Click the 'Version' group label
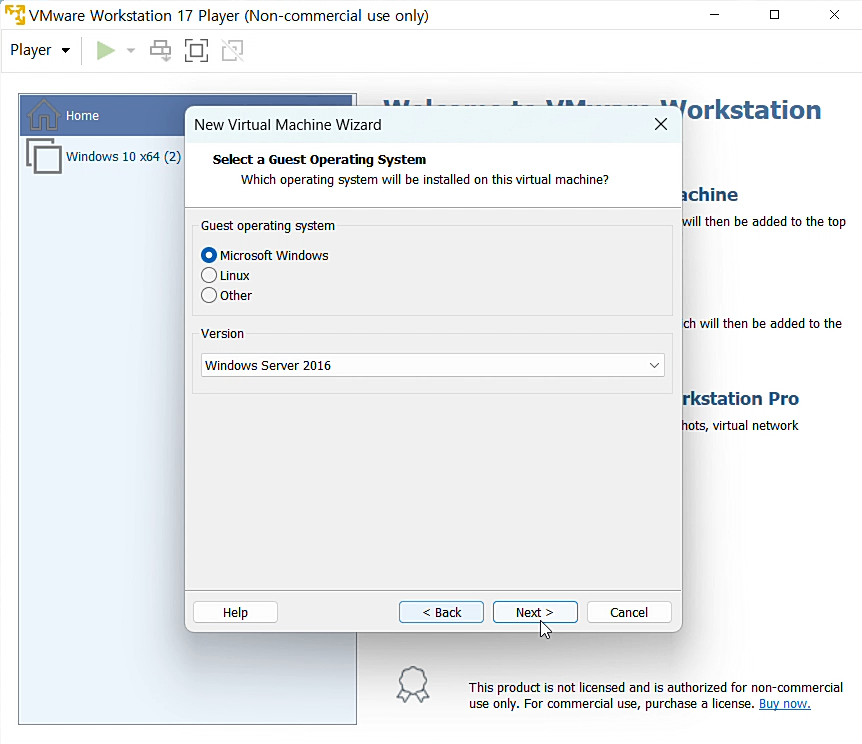The image size is (862, 744). pos(222,334)
